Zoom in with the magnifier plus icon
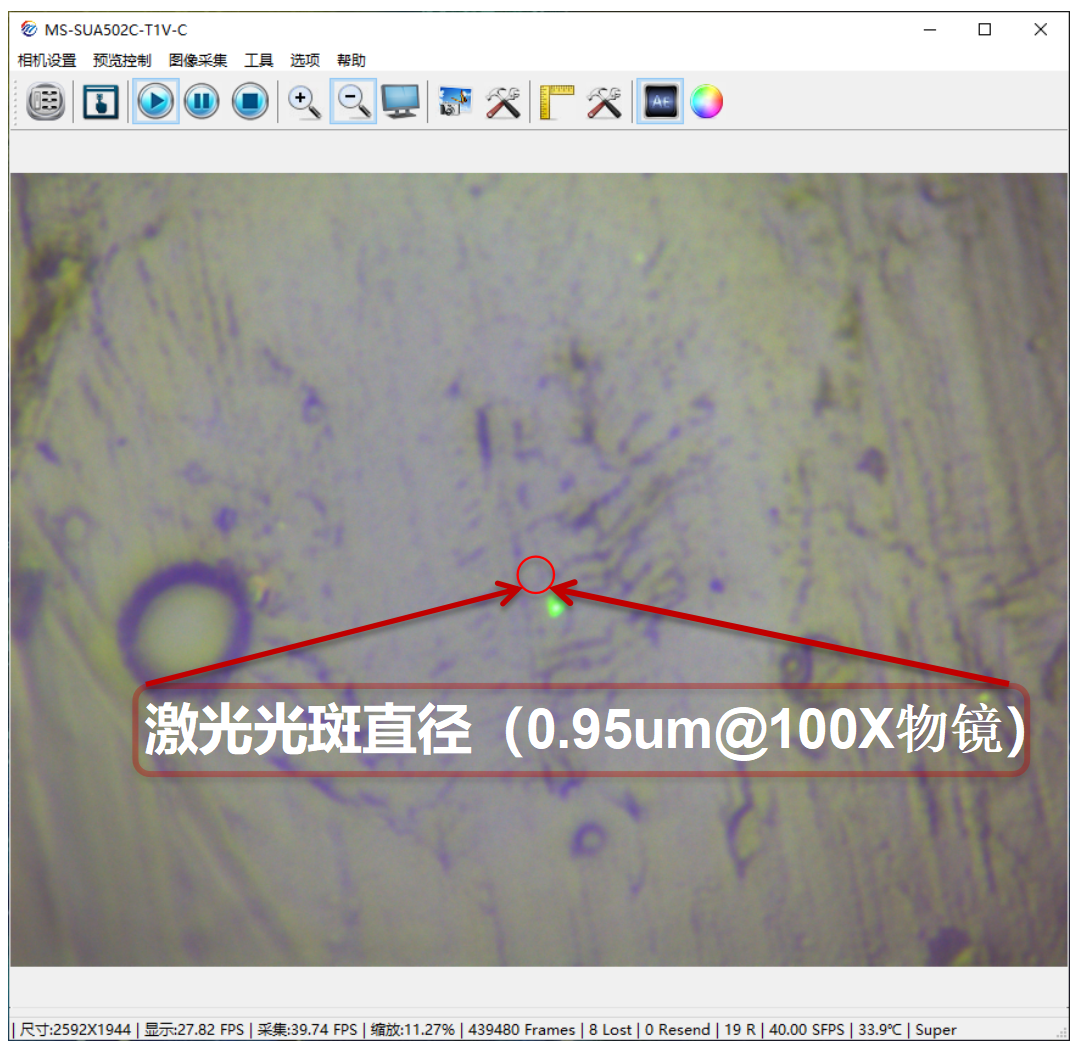 [x=304, y=102]
